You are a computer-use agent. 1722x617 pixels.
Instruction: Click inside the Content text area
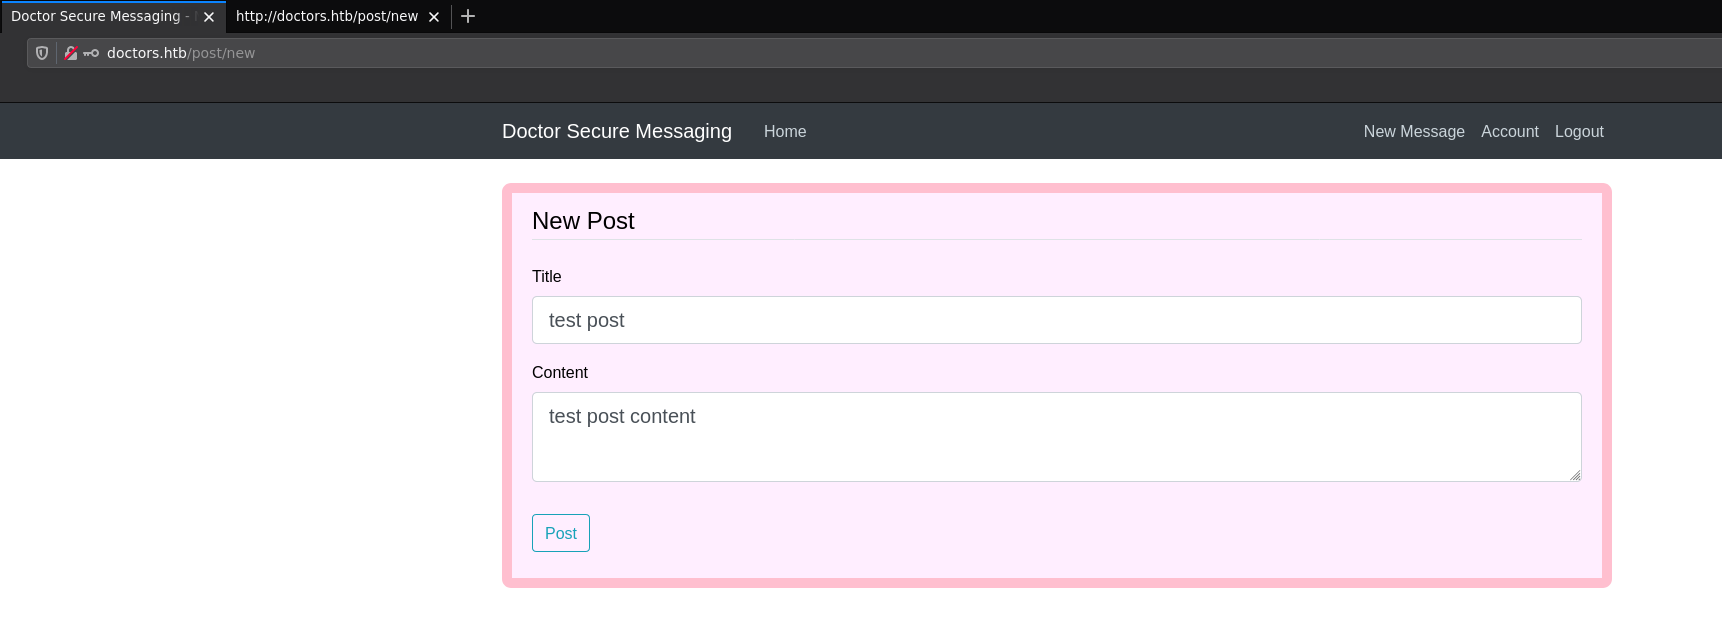pyautogui.click(x=1056, y=437)
